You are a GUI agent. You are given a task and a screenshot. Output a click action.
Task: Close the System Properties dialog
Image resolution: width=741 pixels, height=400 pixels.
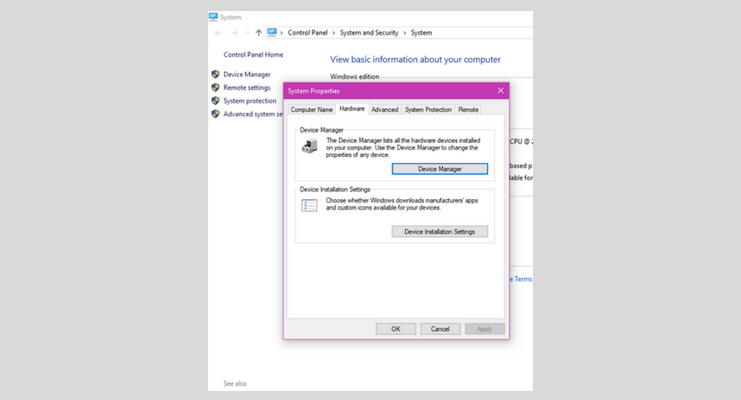click(x=500, y=91)
